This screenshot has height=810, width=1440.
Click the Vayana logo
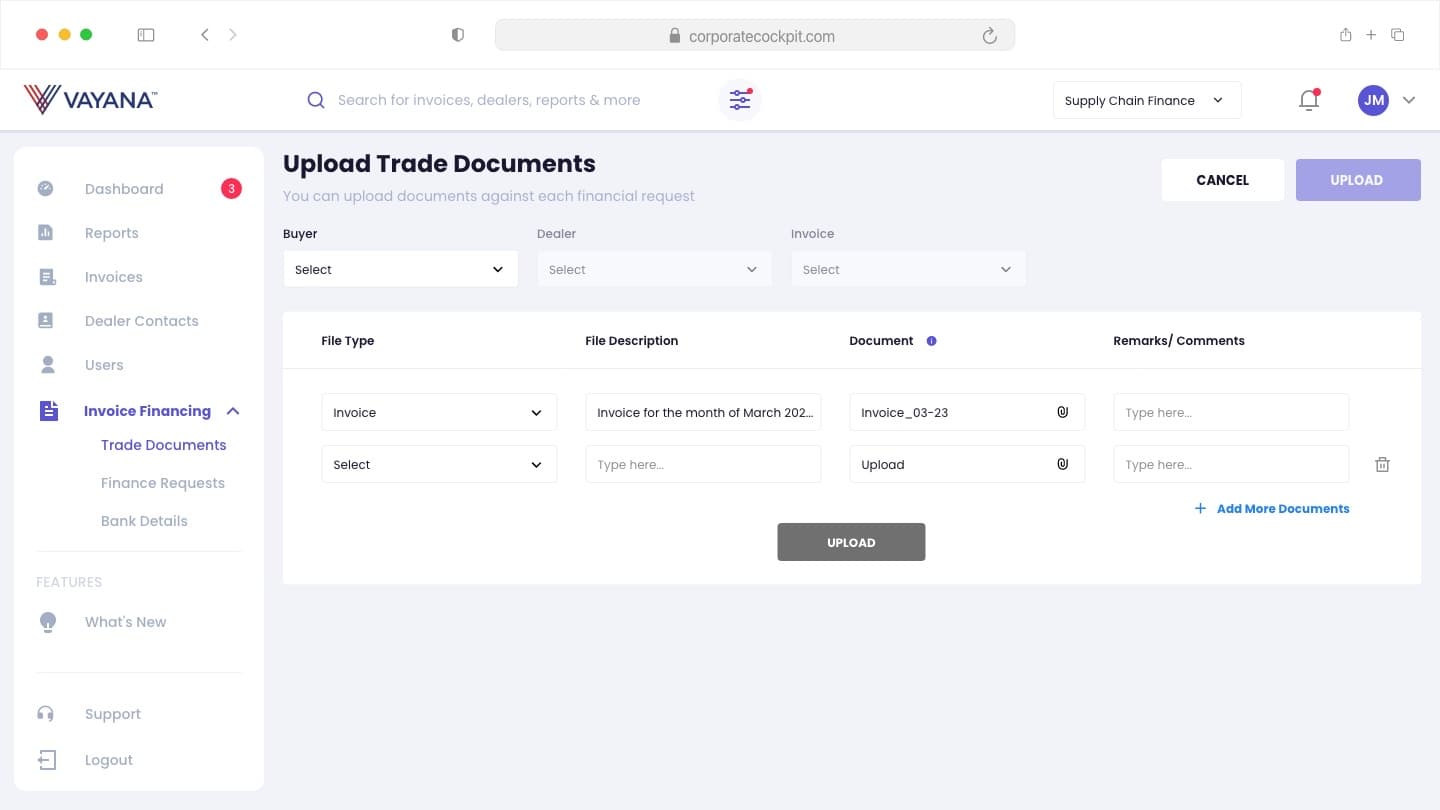pyautogui.click(x=90, y=99)
